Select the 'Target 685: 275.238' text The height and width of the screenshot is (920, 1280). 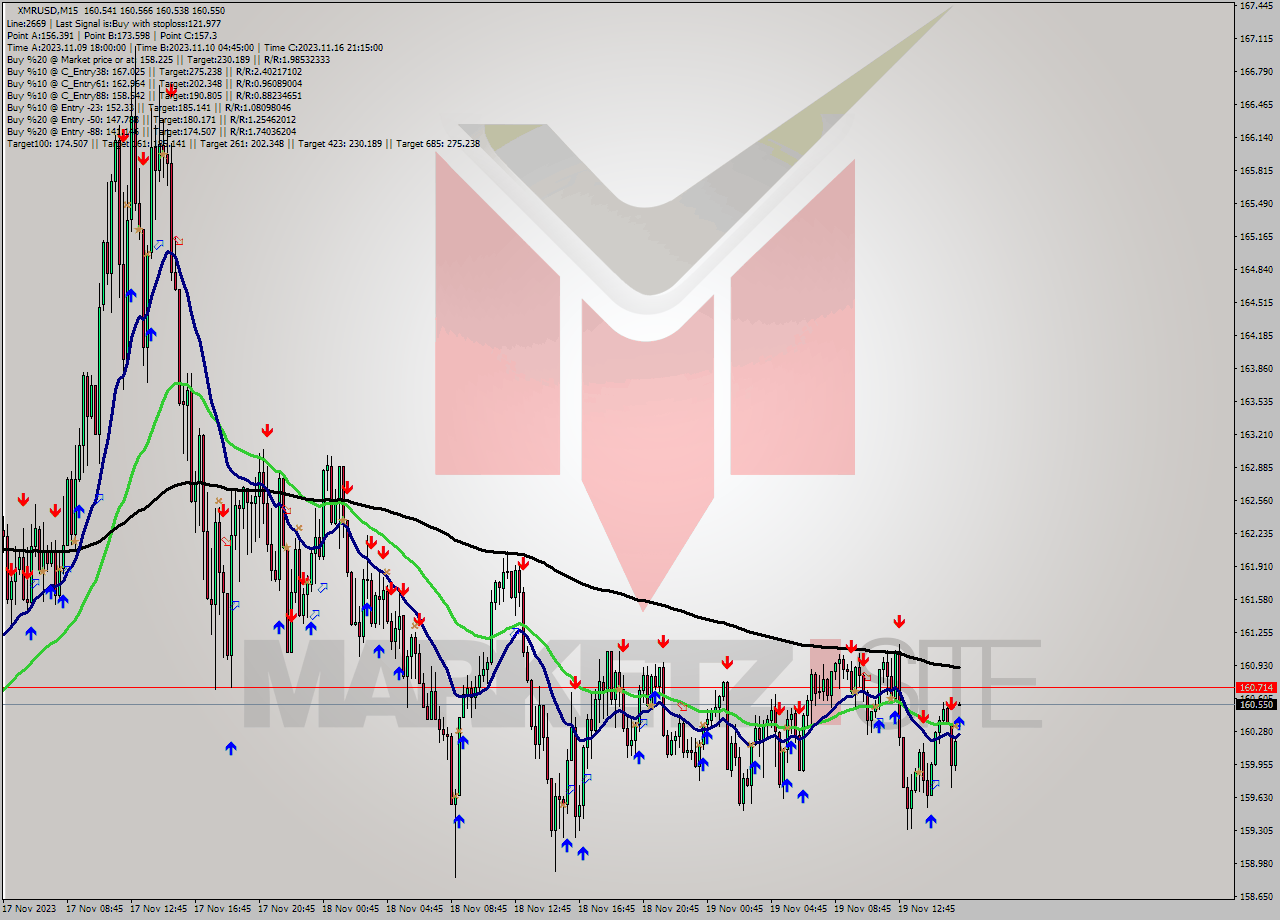(438, 143)
